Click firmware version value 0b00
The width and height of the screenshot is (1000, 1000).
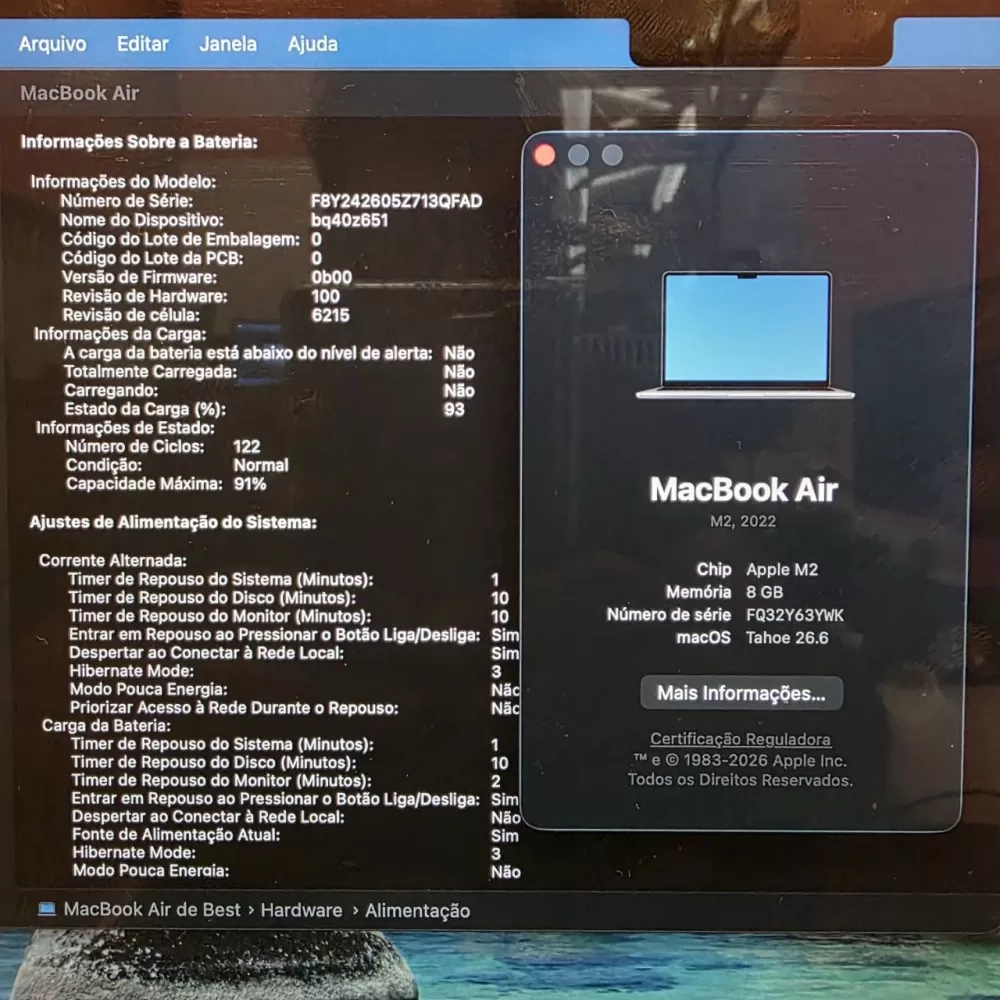(x=331, y=277)
